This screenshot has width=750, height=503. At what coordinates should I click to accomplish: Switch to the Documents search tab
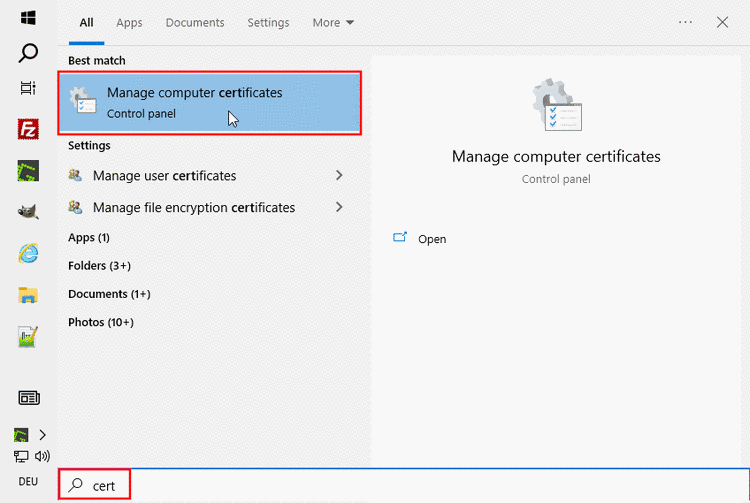coord(195,23)
